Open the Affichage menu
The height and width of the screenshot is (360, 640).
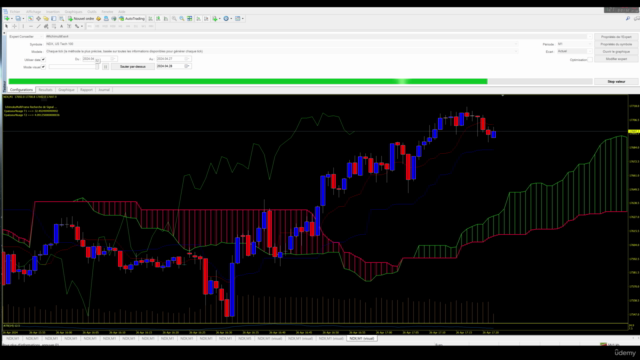[x=33, y=11]
